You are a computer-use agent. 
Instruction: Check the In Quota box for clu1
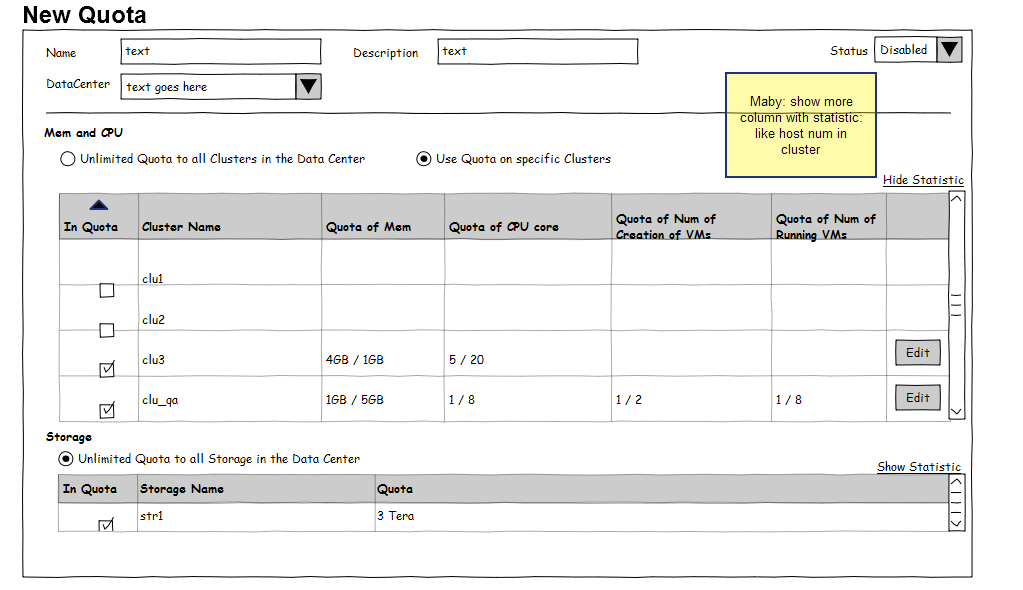107,291
